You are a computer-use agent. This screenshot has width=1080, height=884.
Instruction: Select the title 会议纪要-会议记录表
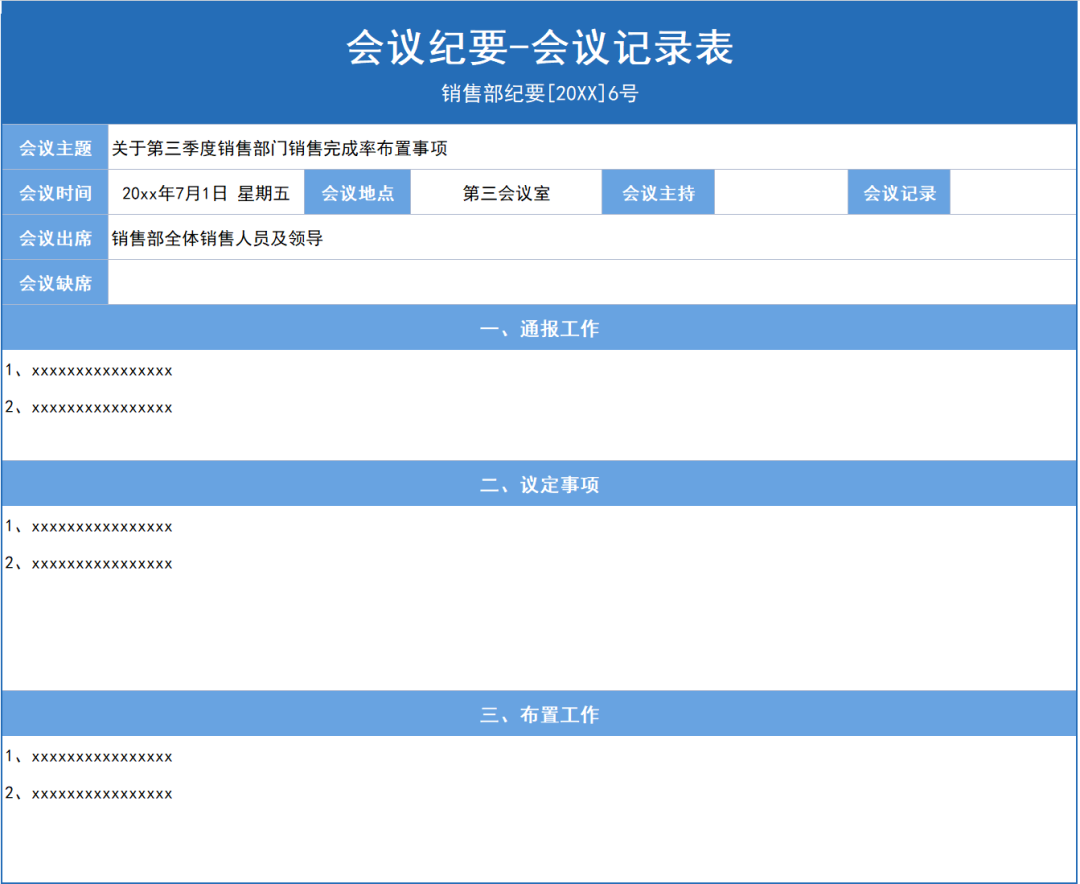[540, 48]
